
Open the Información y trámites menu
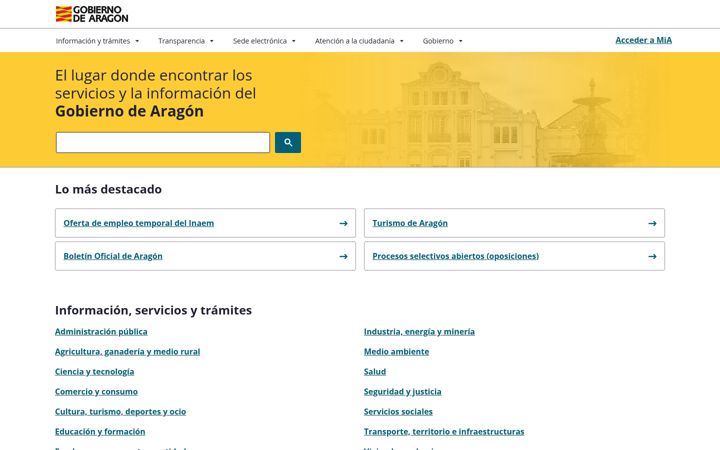click(x=93, y=41)
